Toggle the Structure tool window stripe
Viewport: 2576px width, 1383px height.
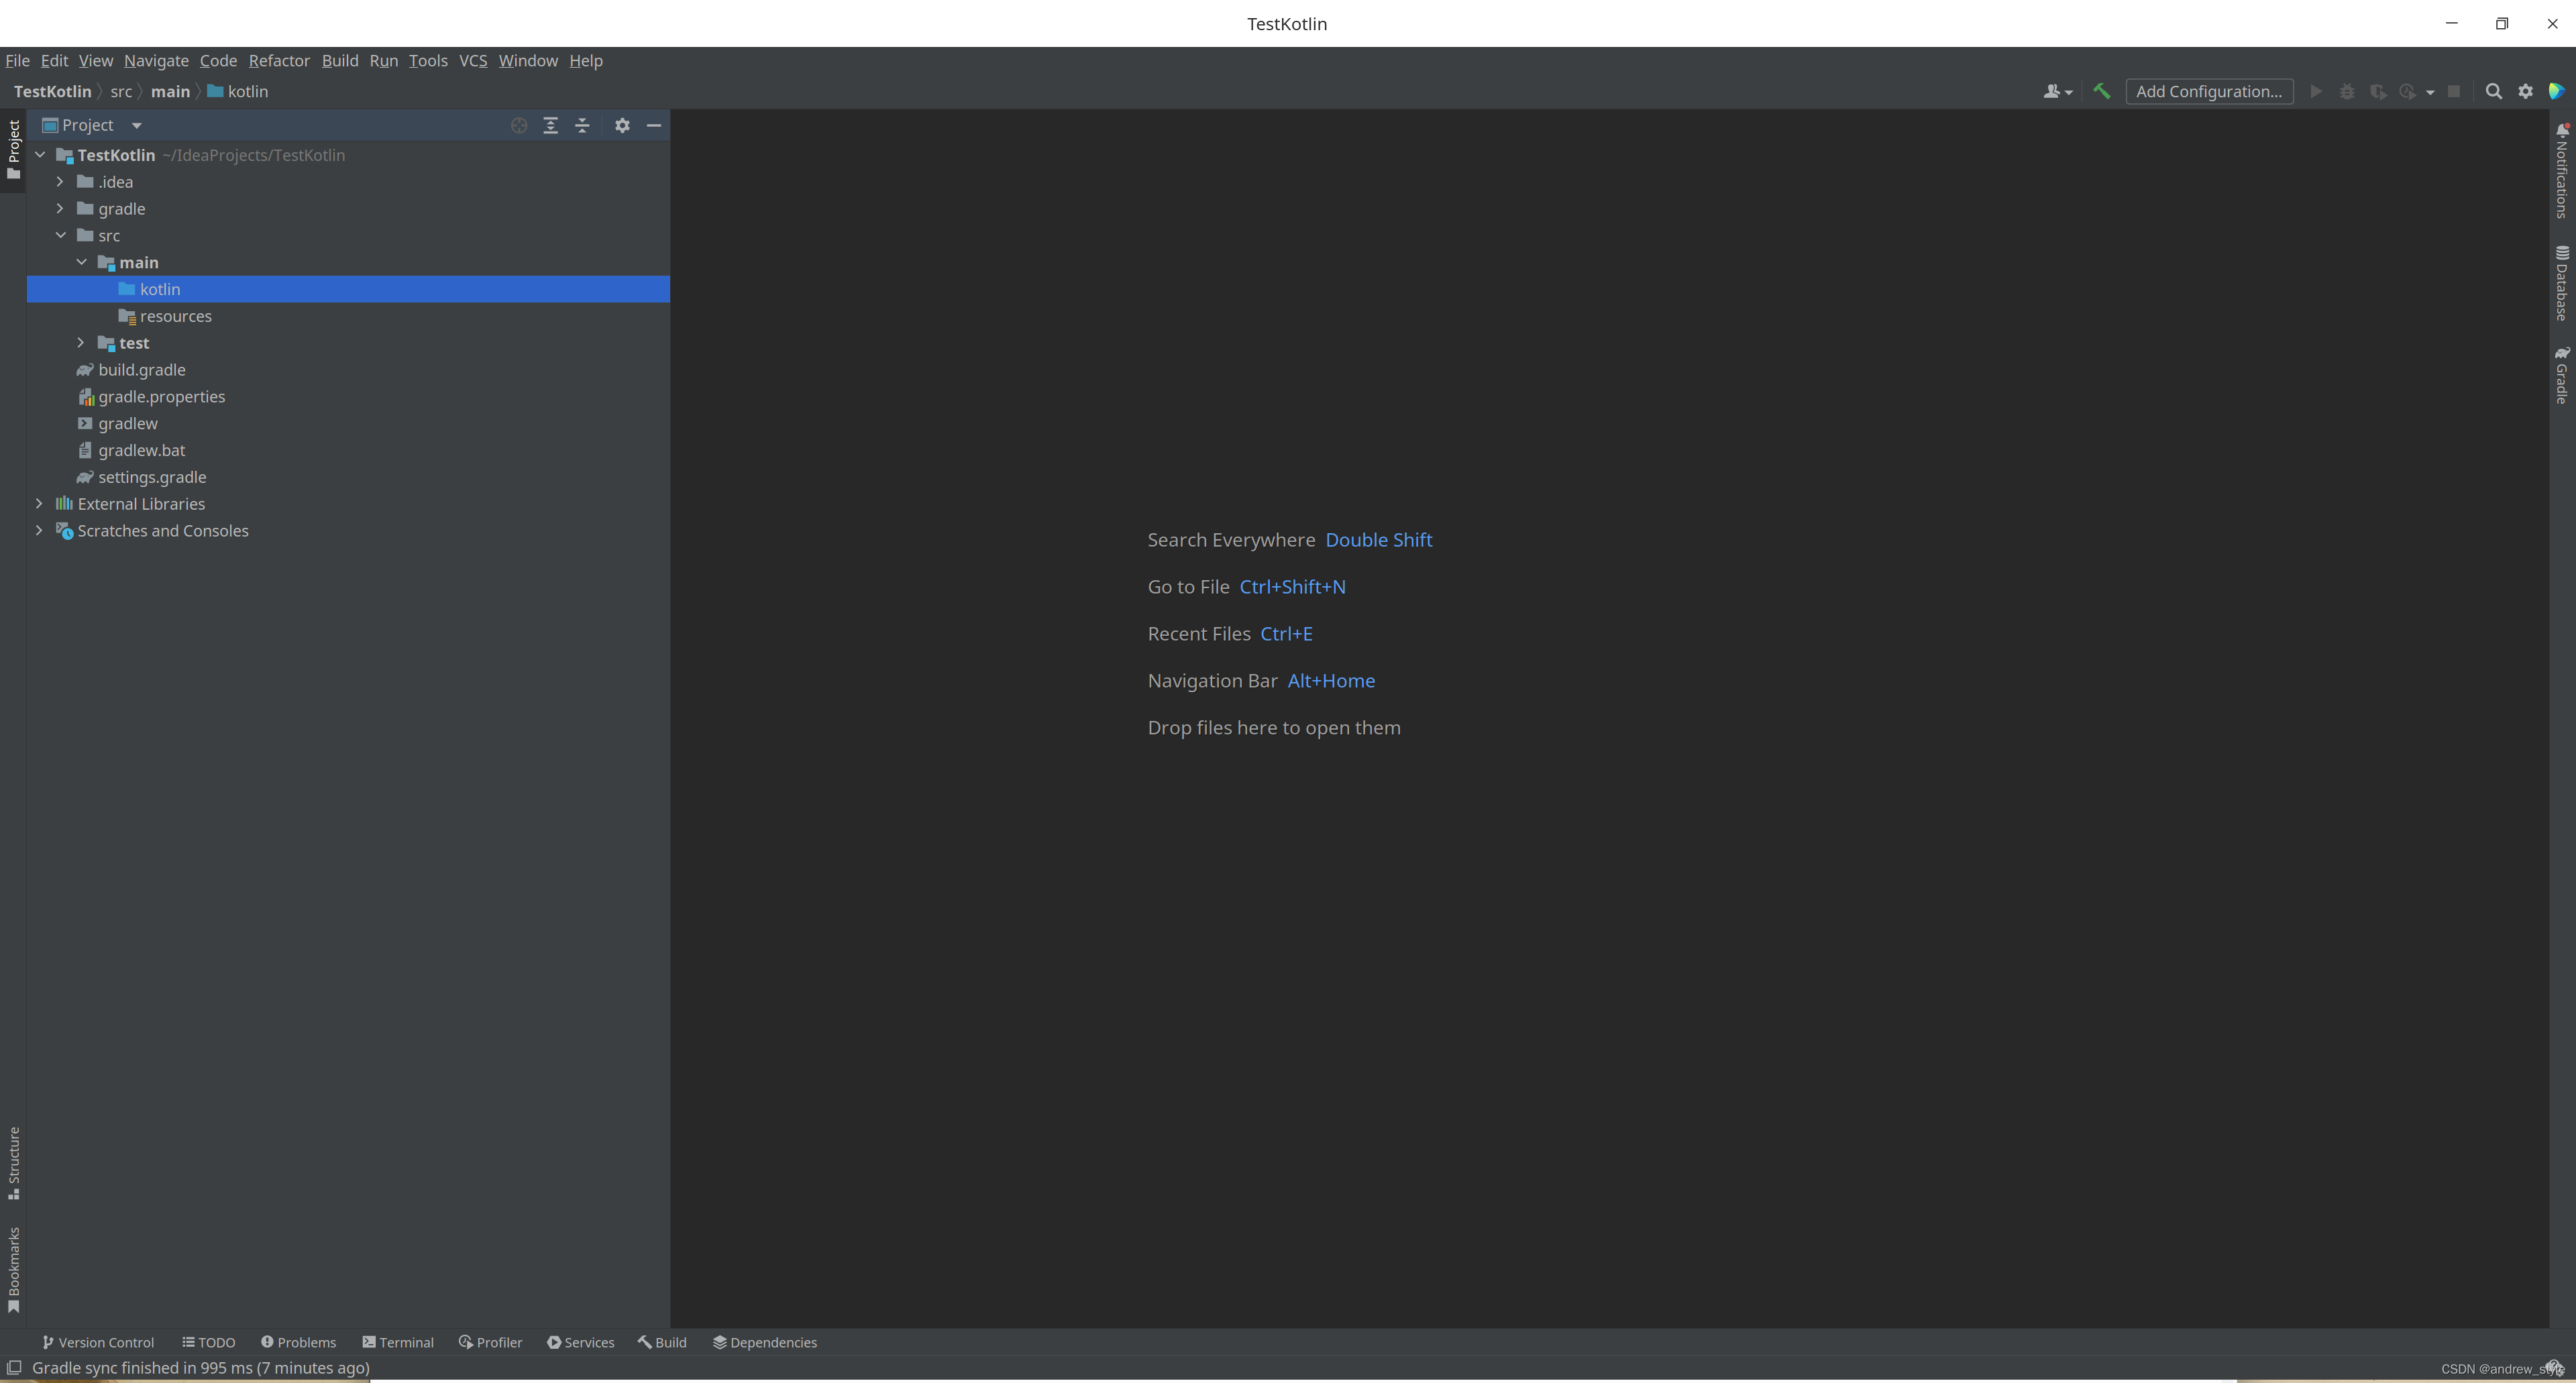coord(14,1163)
